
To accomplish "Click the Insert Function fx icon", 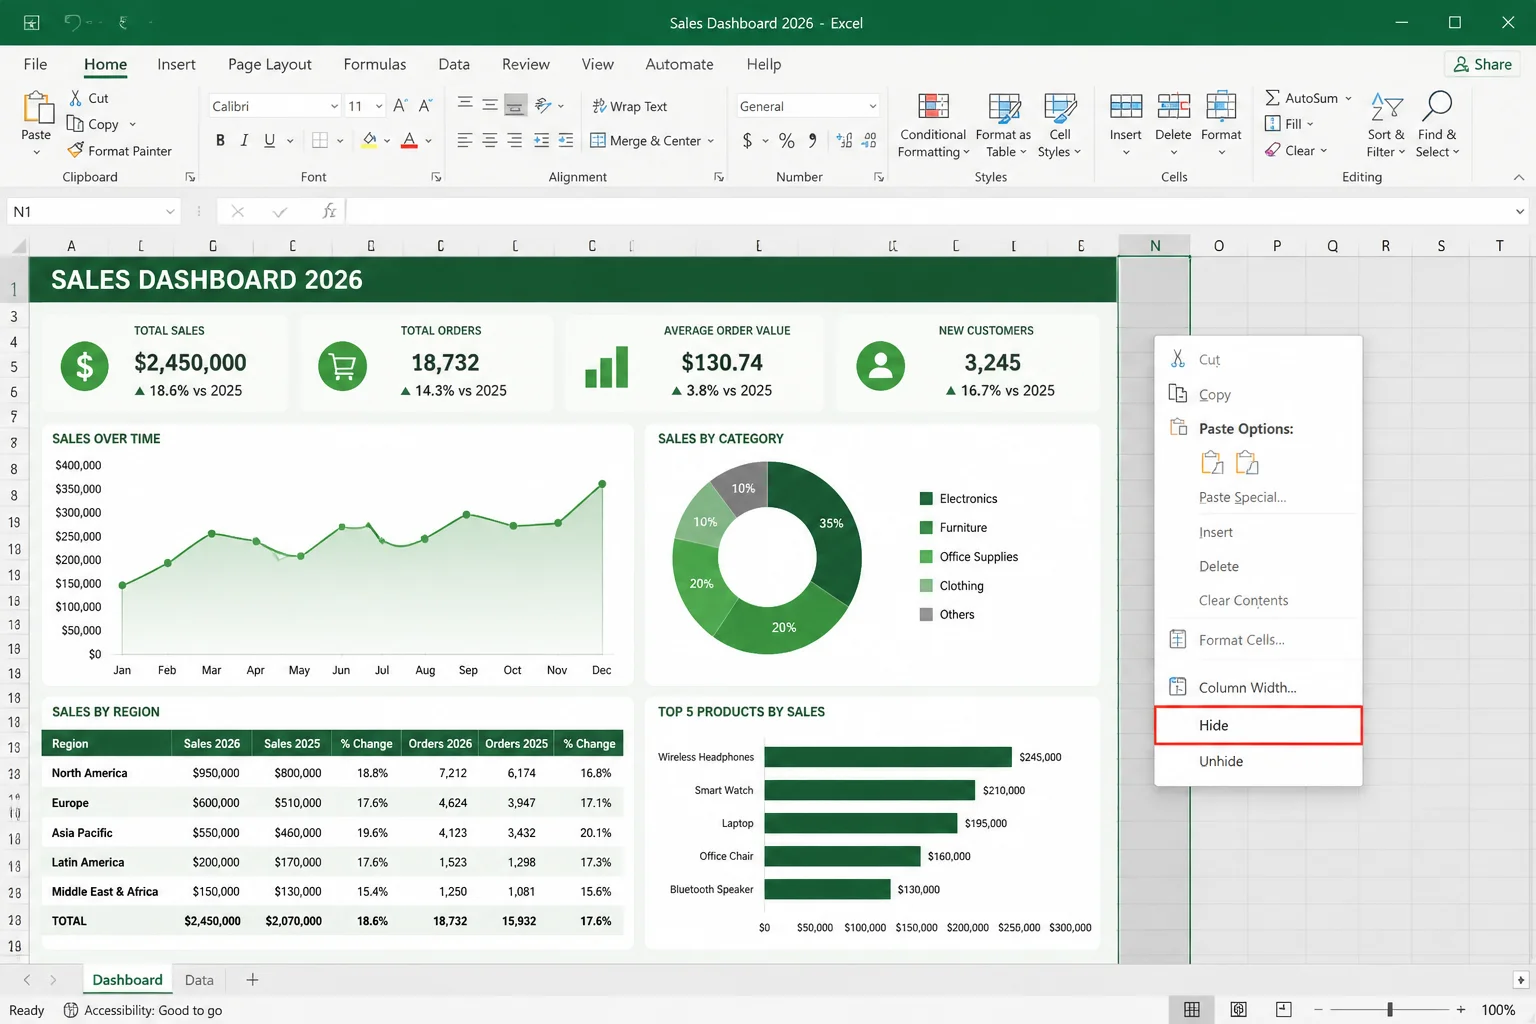I will tap(329, 211).
